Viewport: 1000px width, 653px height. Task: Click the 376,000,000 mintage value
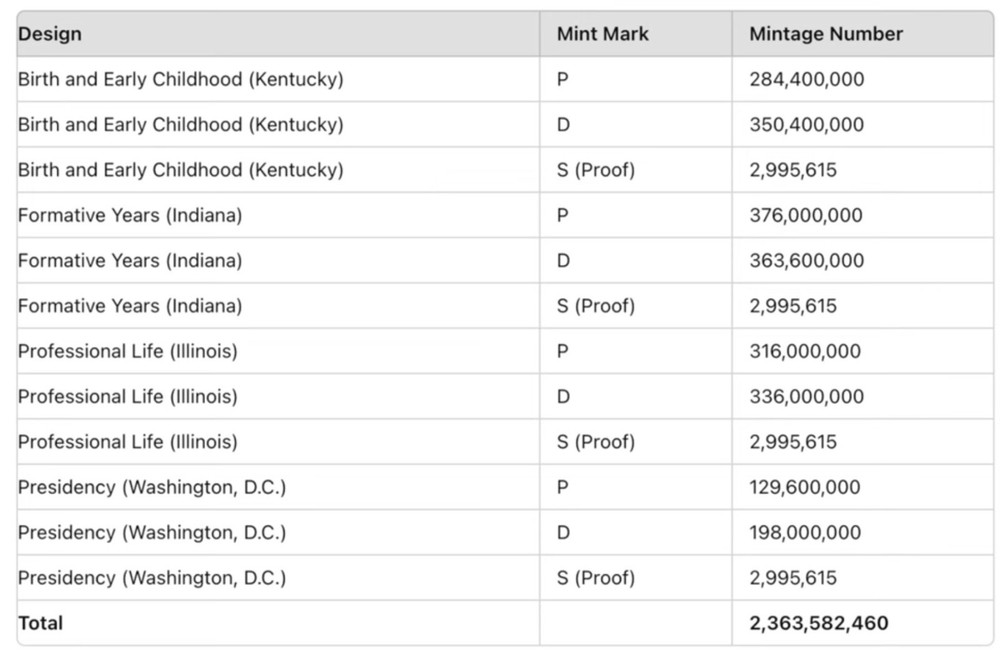(806, 215)
